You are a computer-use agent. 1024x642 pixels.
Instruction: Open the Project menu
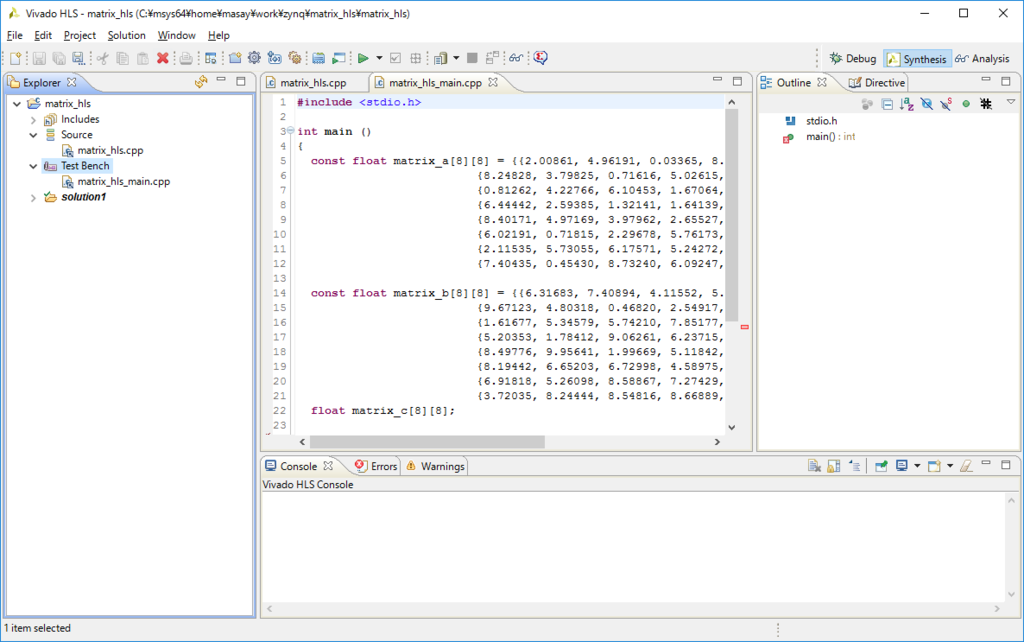(80, 35)
